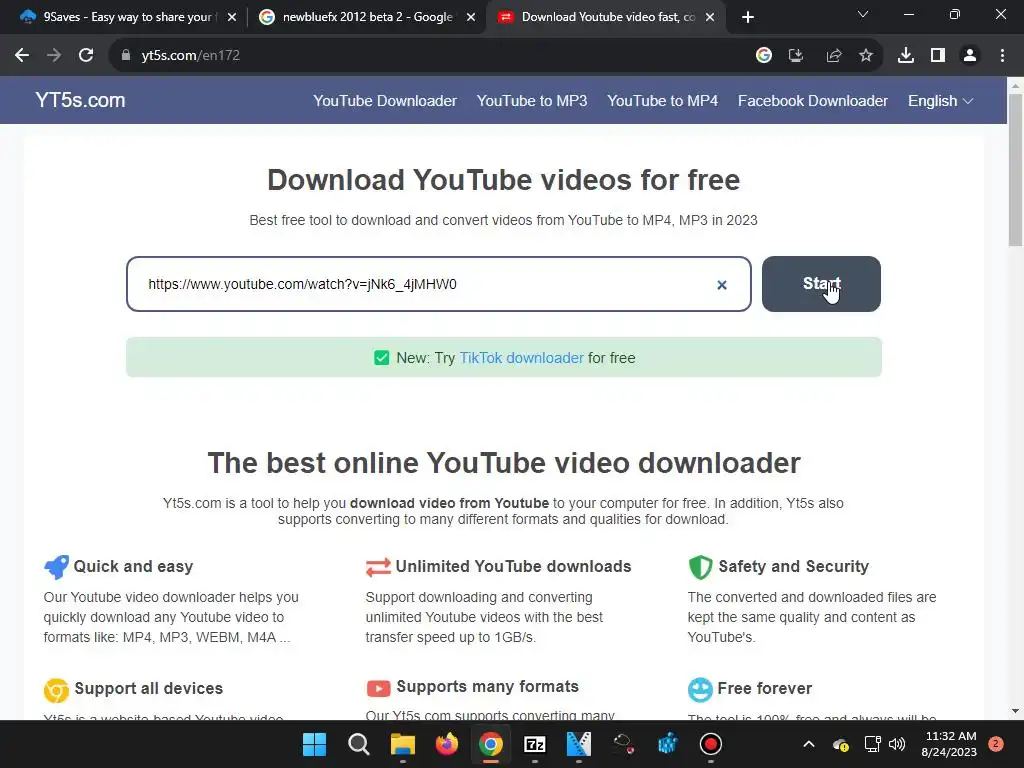Open 7-Zip from the taskbar
The image size is (1024, 768).
(535, 744)
